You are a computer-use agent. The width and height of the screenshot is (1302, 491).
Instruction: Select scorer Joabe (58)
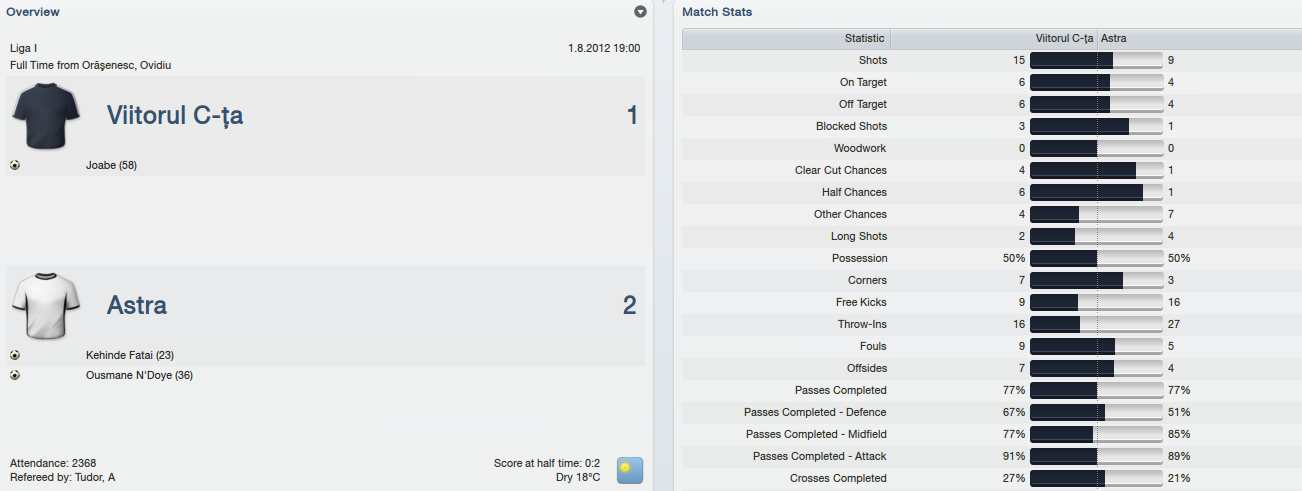[111, 165]
